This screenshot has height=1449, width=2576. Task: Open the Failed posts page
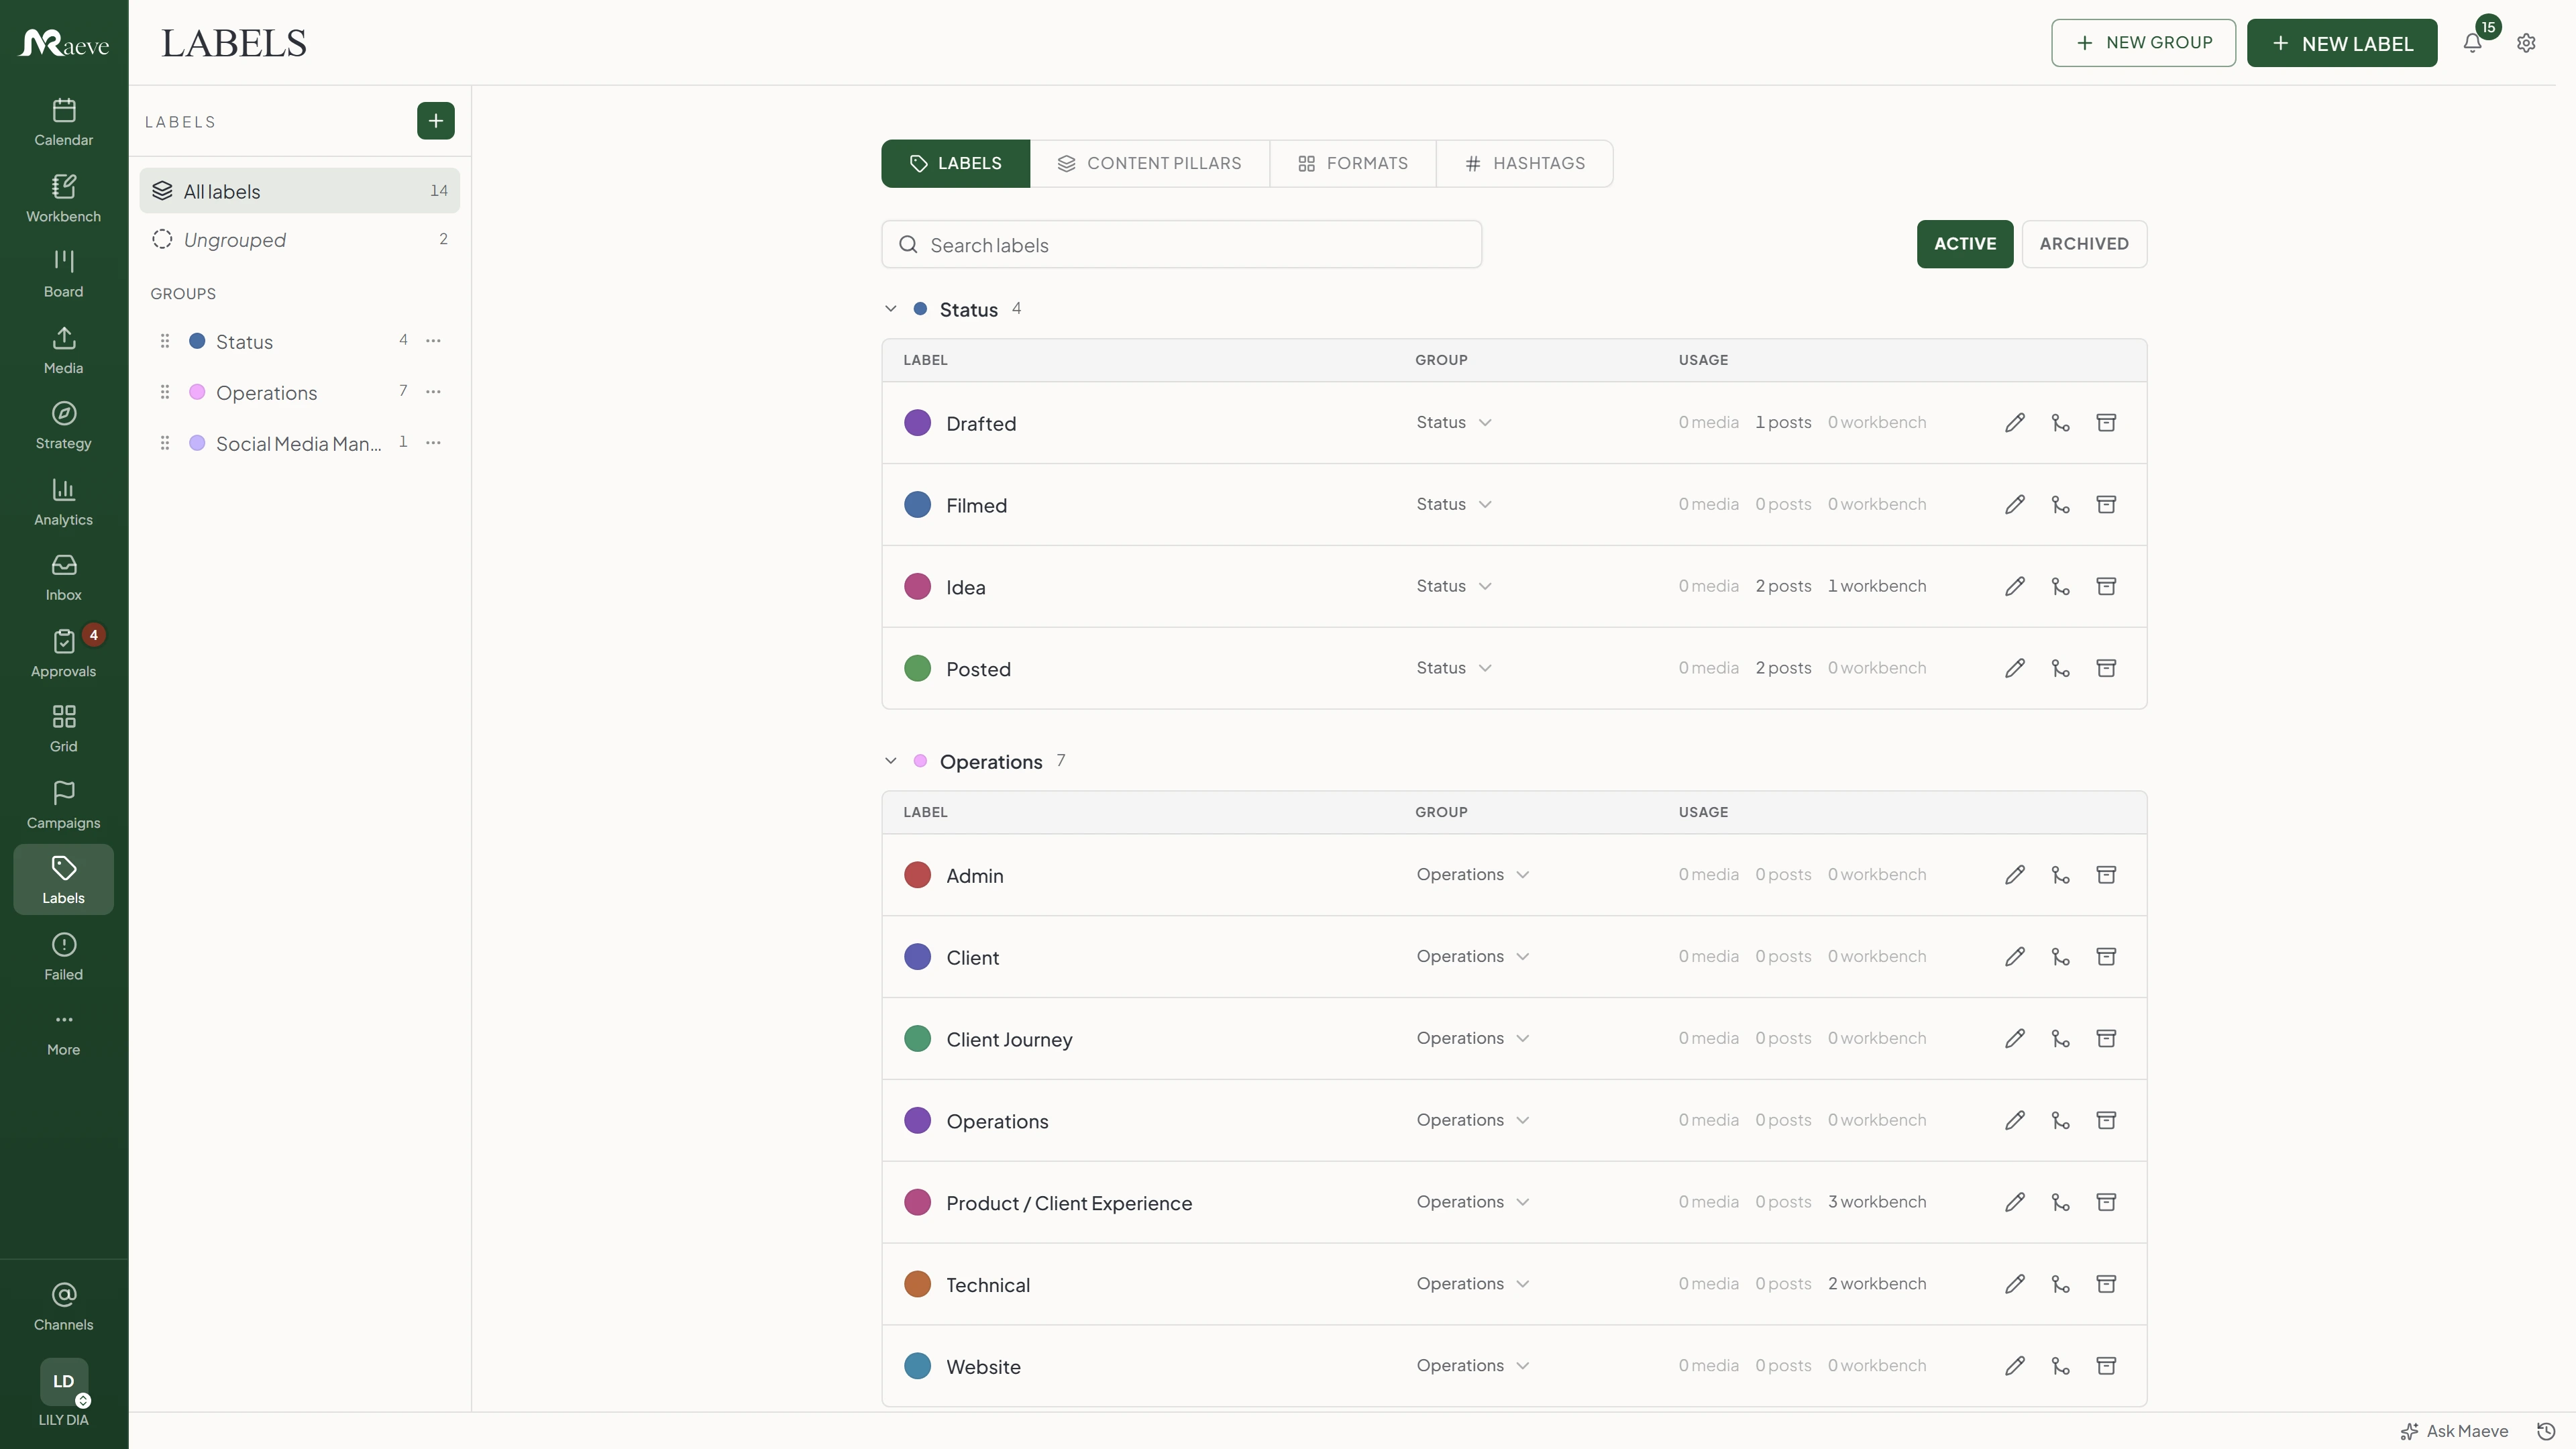[63, 957]
